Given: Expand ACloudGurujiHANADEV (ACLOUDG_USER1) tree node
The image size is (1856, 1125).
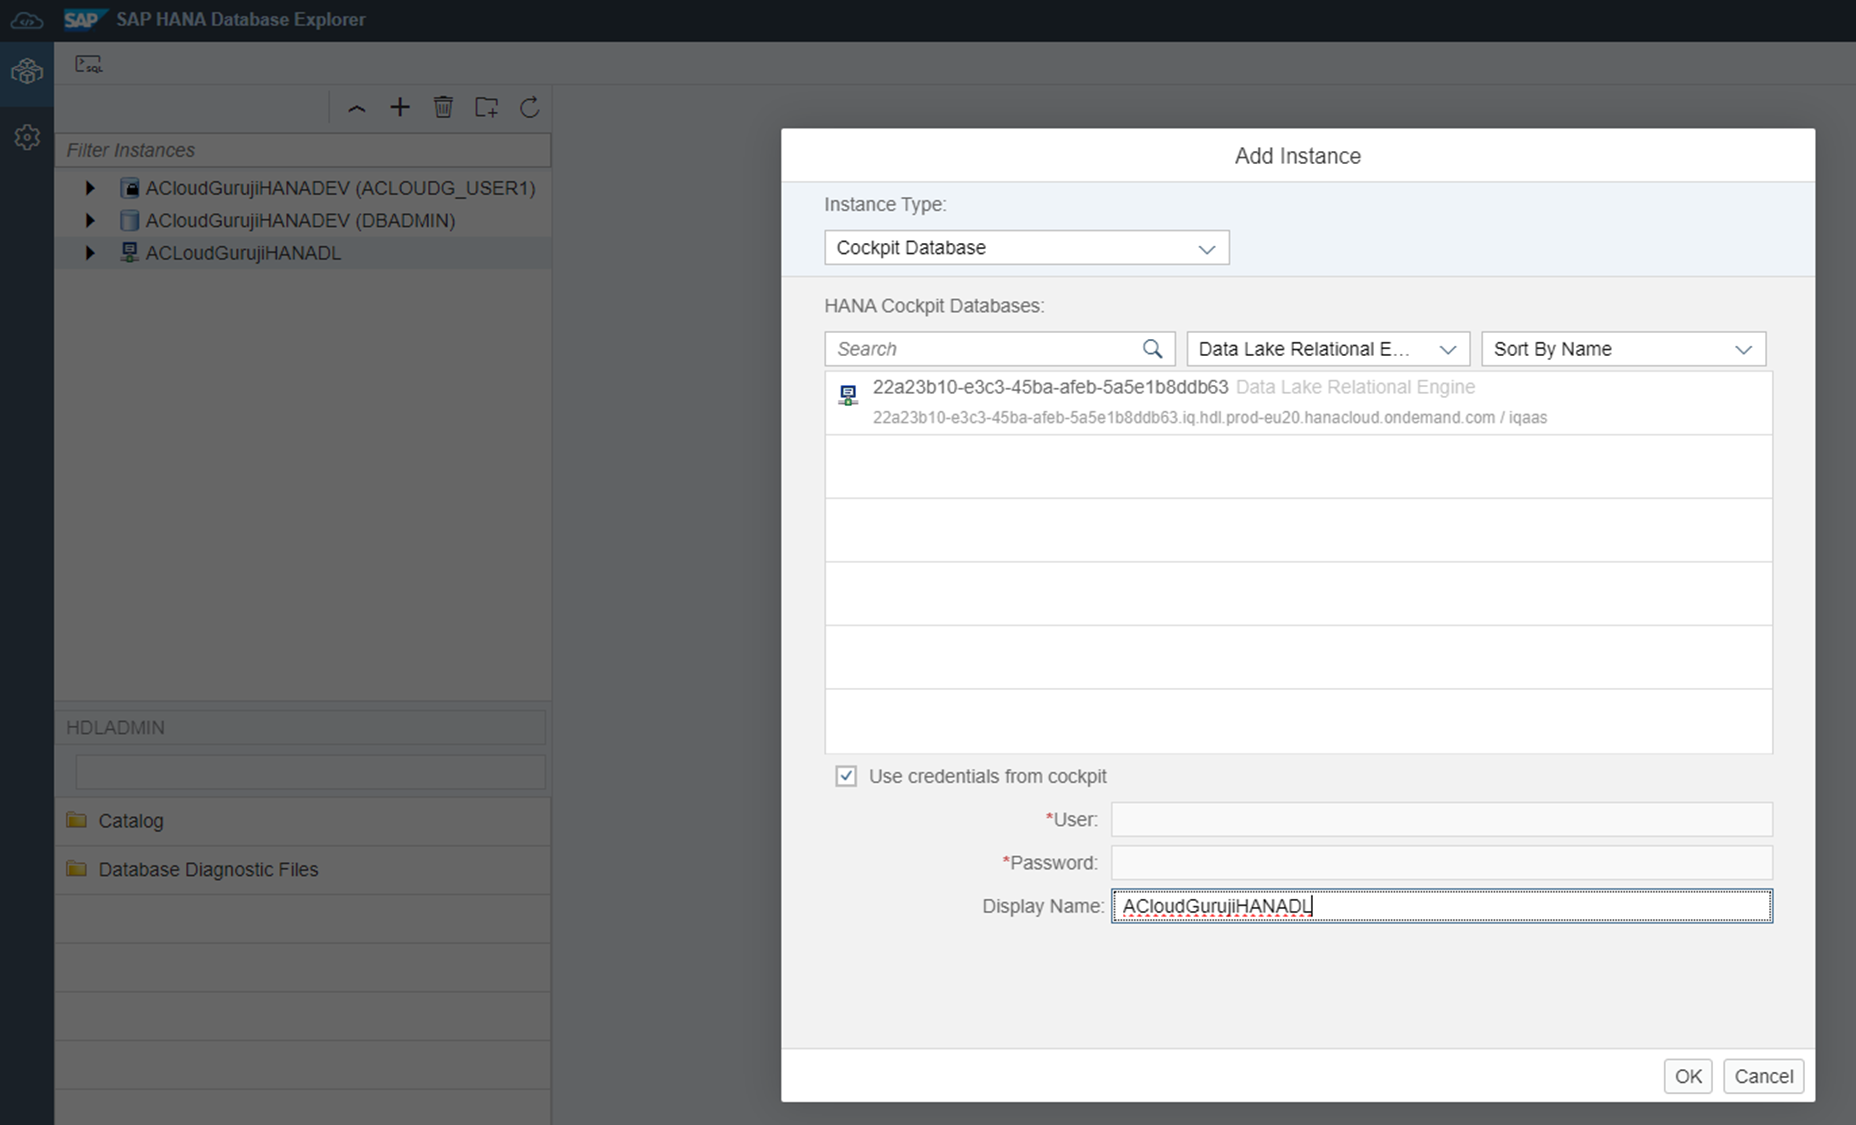Looking at the screenshot, I should tap(90, 188).
